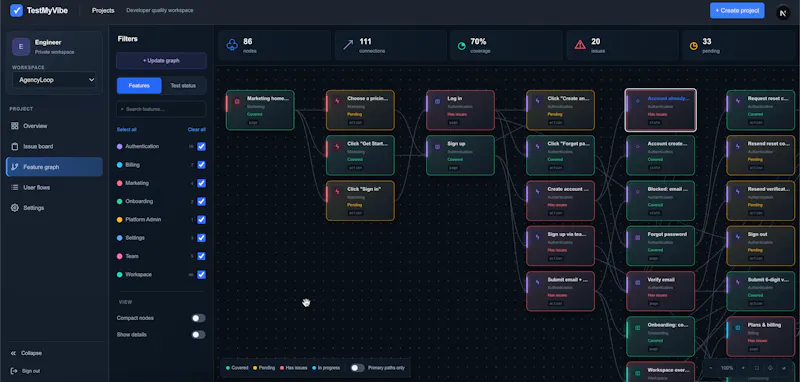Image resolution: width=800 pixels, height=382 pixels.
Task: Open the User flows page
Action: click(x=54, y=187)
